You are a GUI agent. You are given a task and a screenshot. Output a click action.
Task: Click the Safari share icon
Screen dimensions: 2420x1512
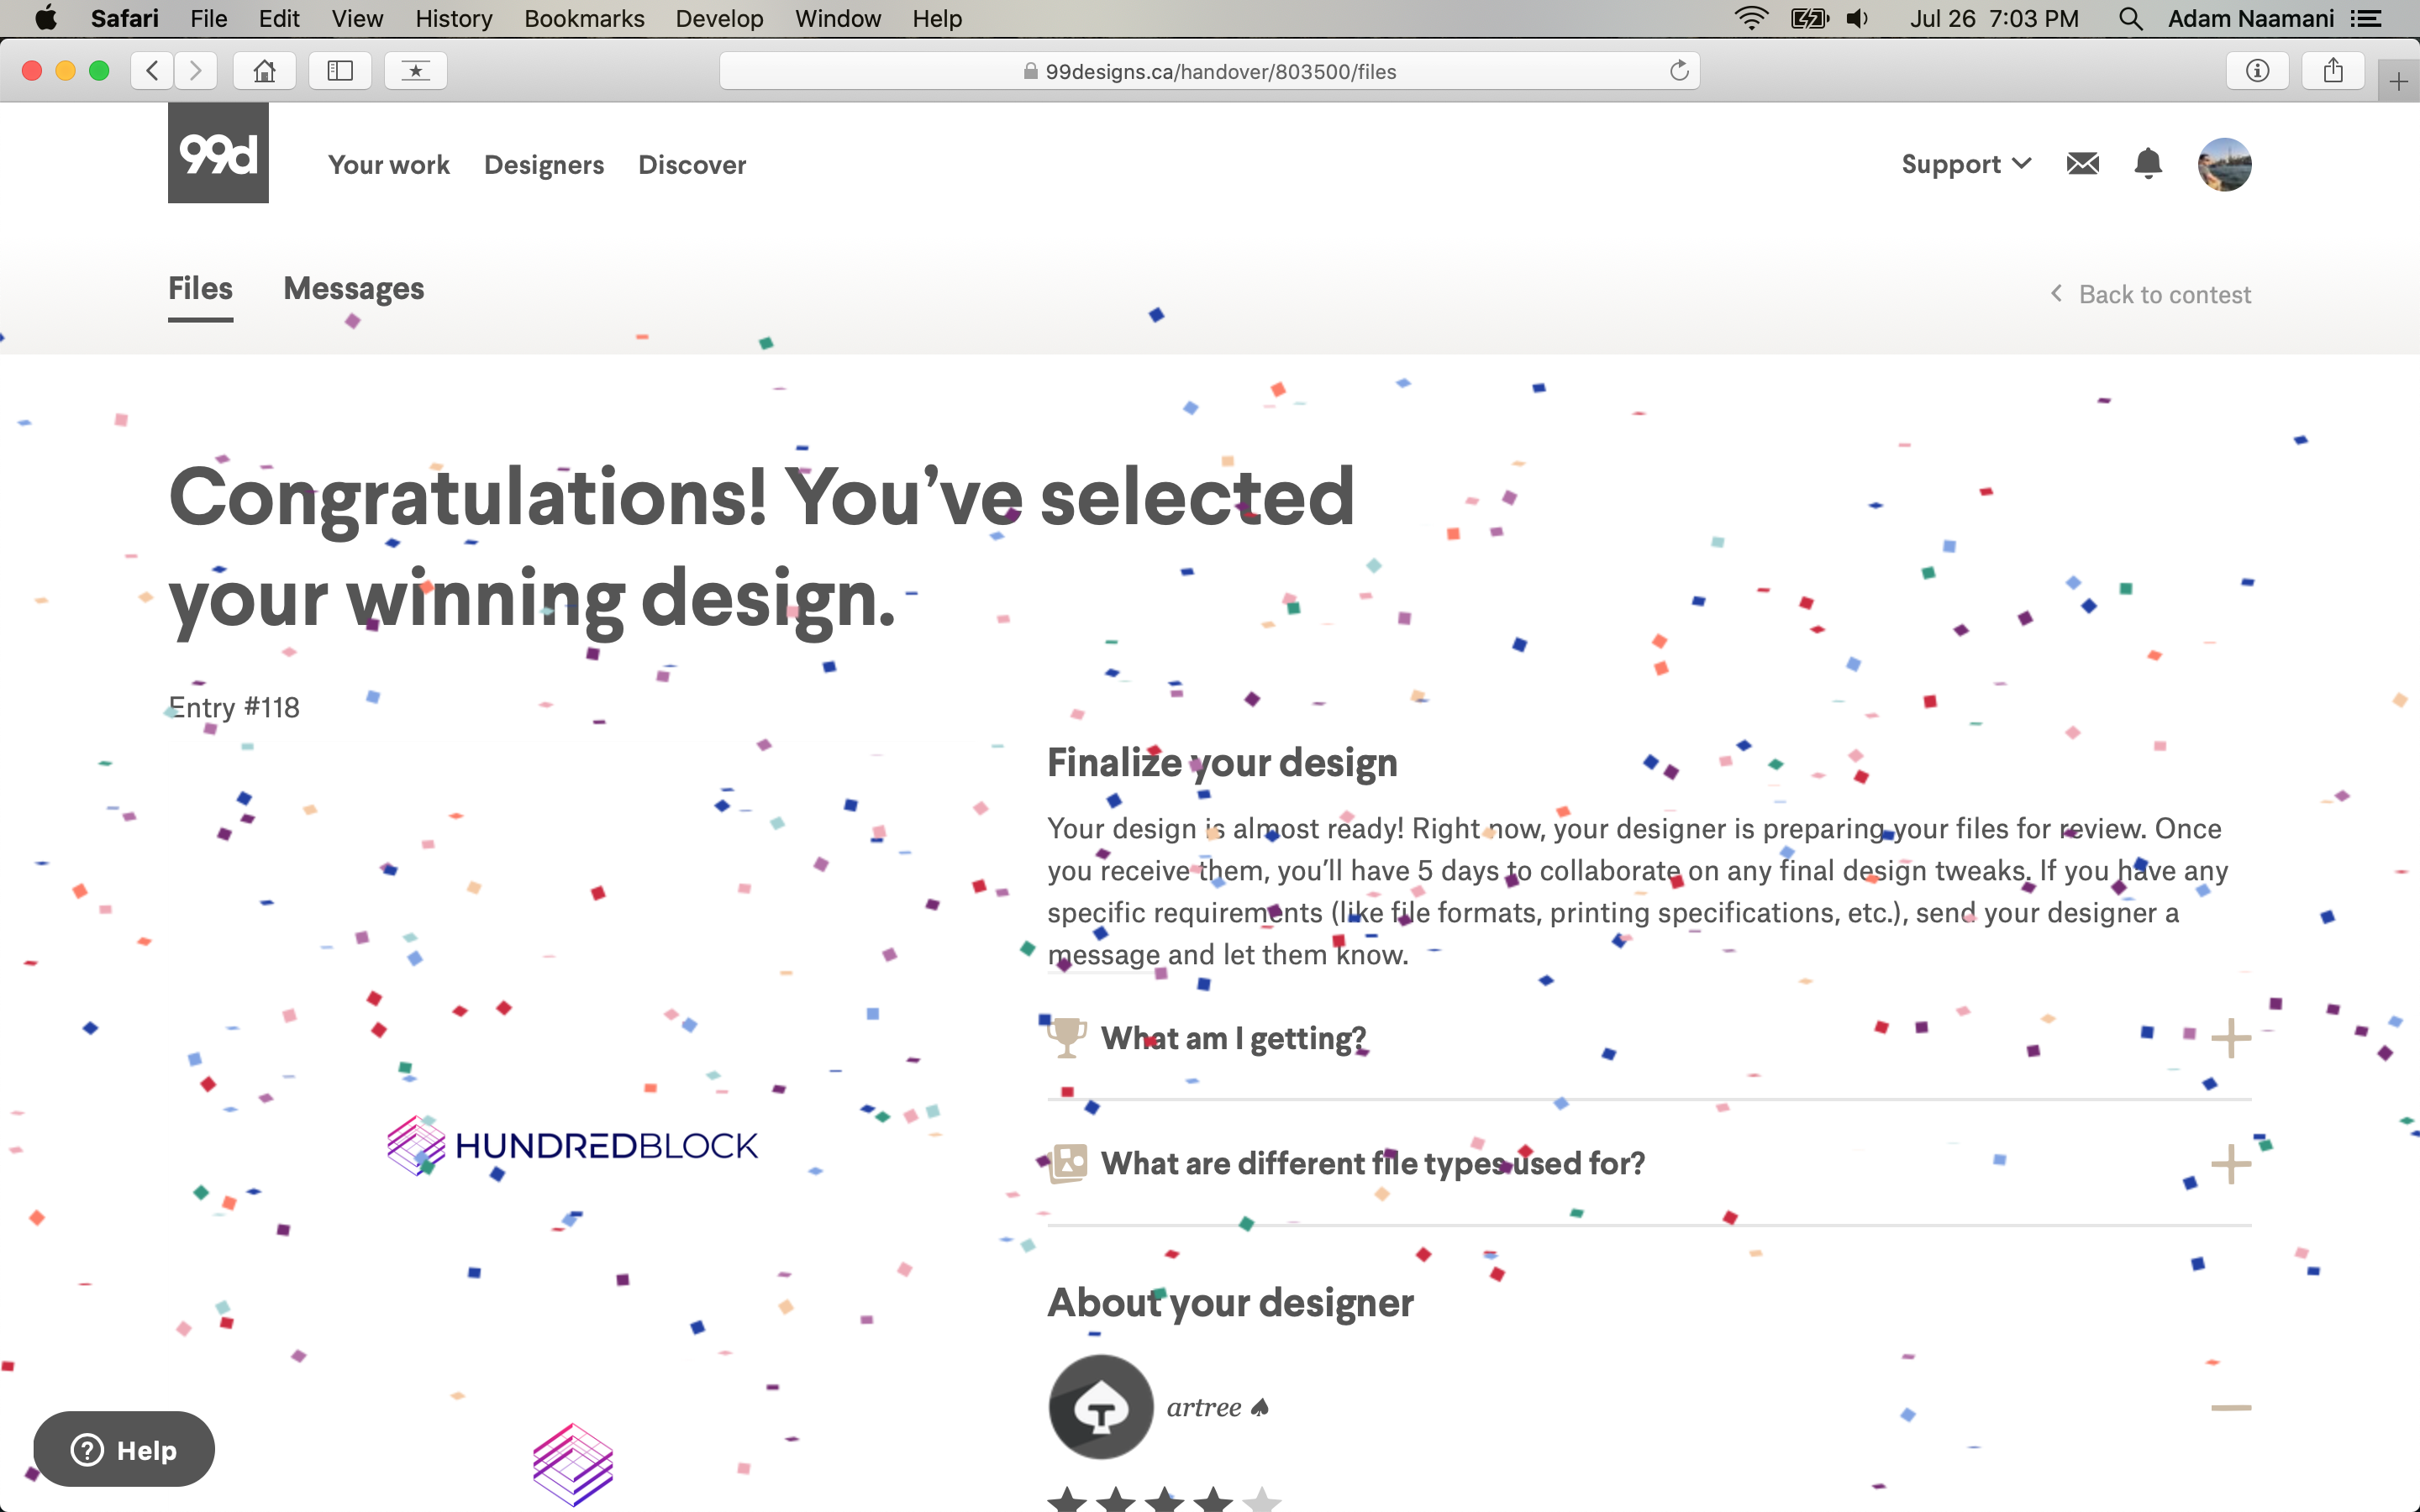pos(2332,71)
